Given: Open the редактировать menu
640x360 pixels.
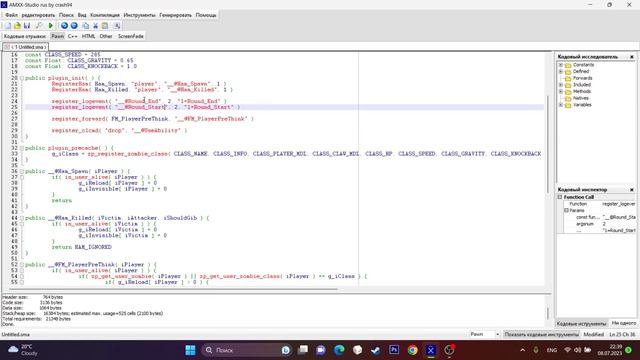Looking at the screenshot, I should click(38, 15).
